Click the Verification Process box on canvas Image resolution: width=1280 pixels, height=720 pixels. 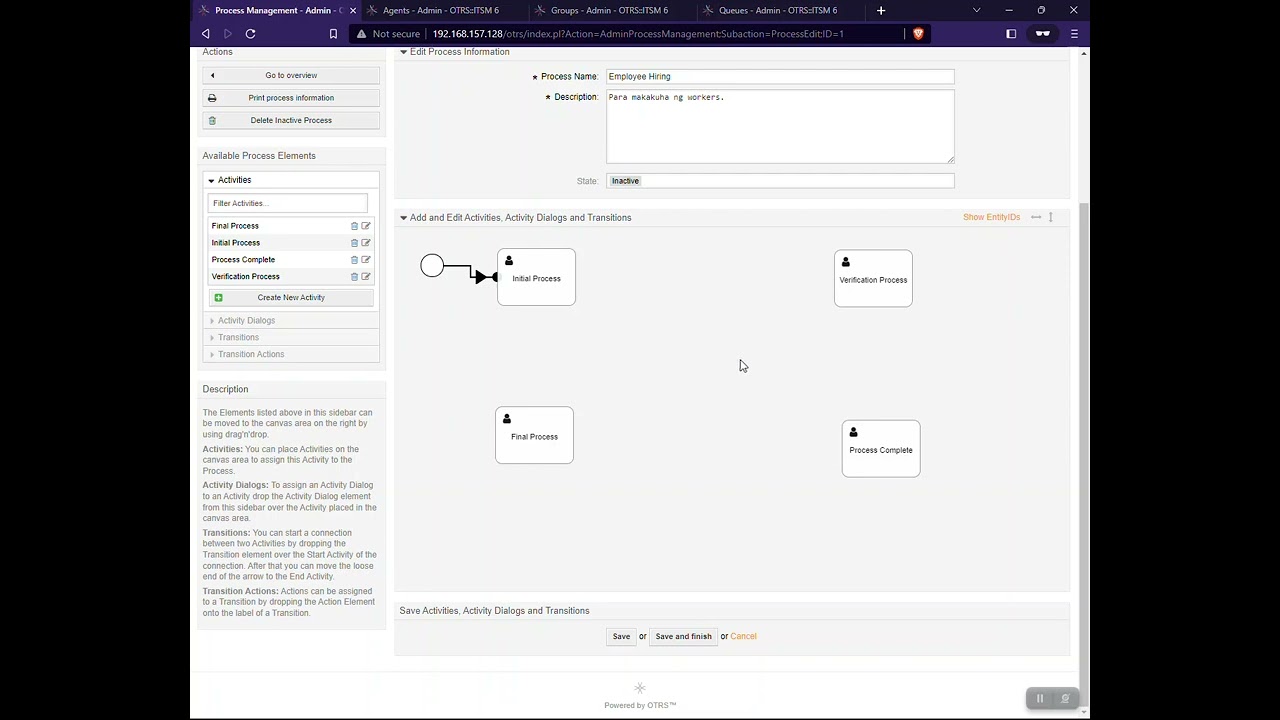click(x=873, y=279)
